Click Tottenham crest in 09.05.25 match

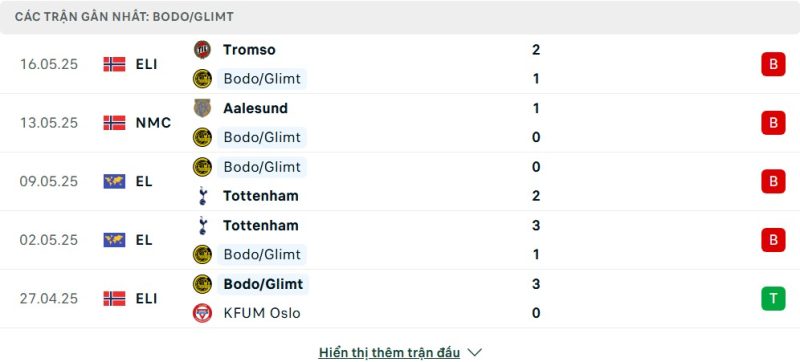tap(203, 196)
